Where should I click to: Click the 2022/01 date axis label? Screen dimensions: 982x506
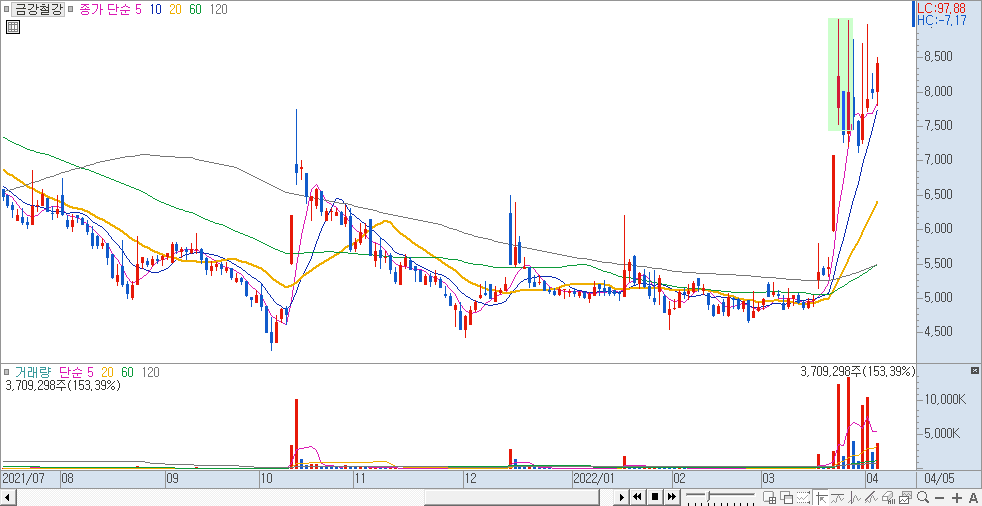coord(594,479)
